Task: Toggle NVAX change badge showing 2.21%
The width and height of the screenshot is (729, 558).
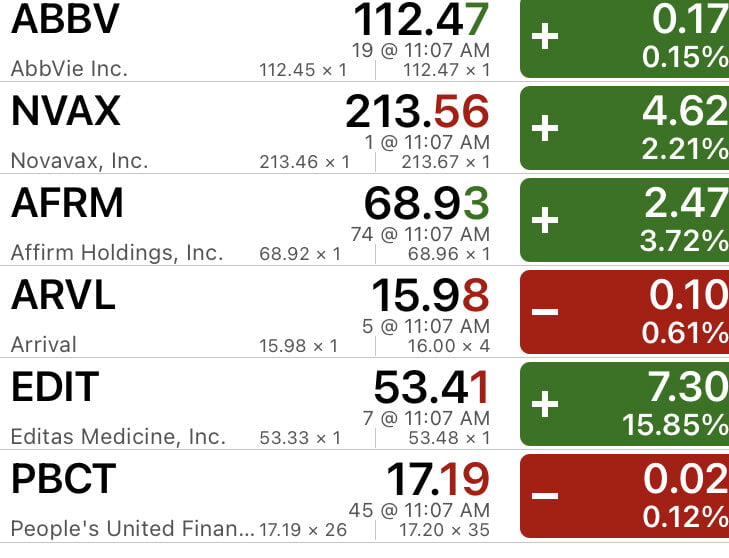Action: coord(625,128)
